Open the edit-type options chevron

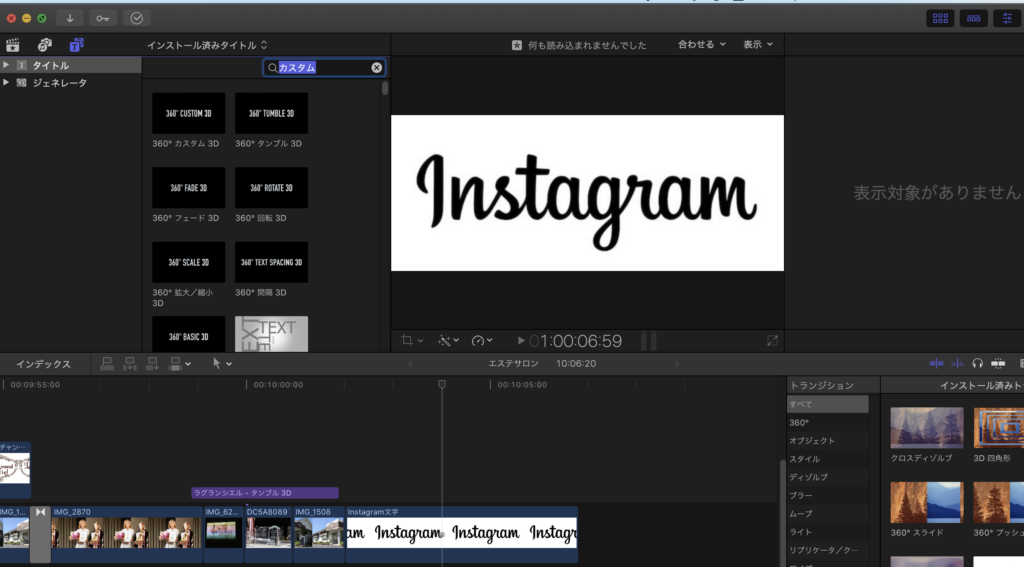pos(188,364)
